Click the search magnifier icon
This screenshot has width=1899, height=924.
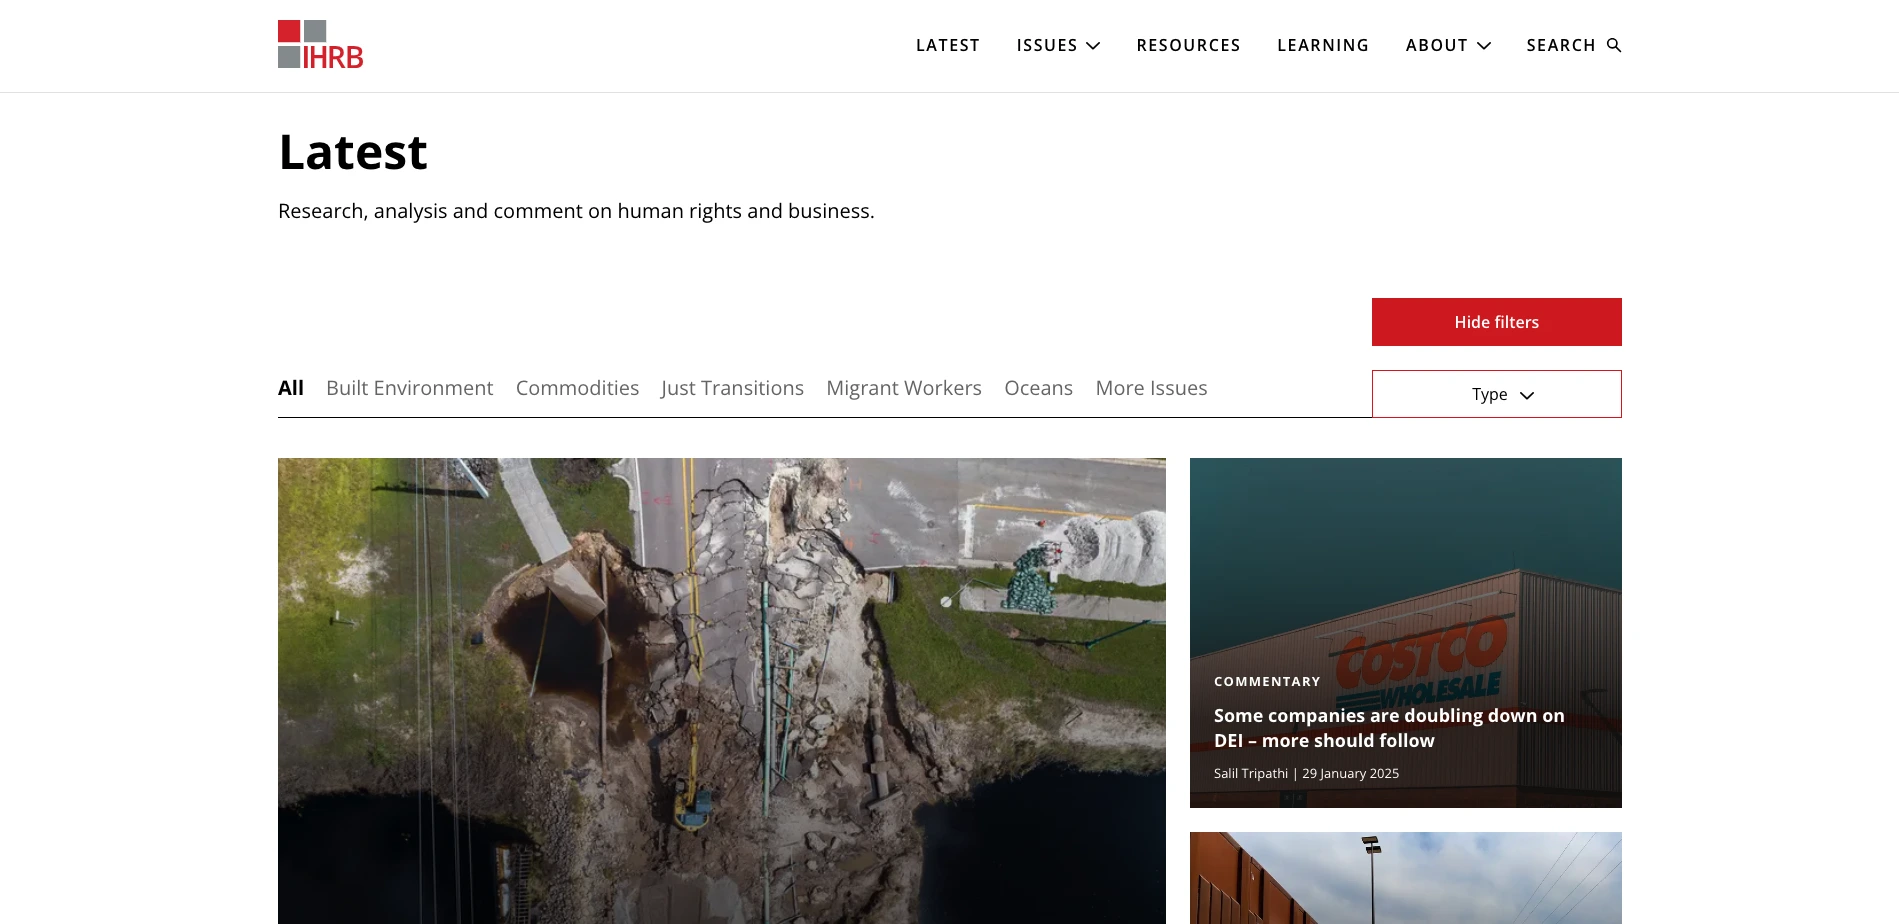click(x=1613, y=45)
